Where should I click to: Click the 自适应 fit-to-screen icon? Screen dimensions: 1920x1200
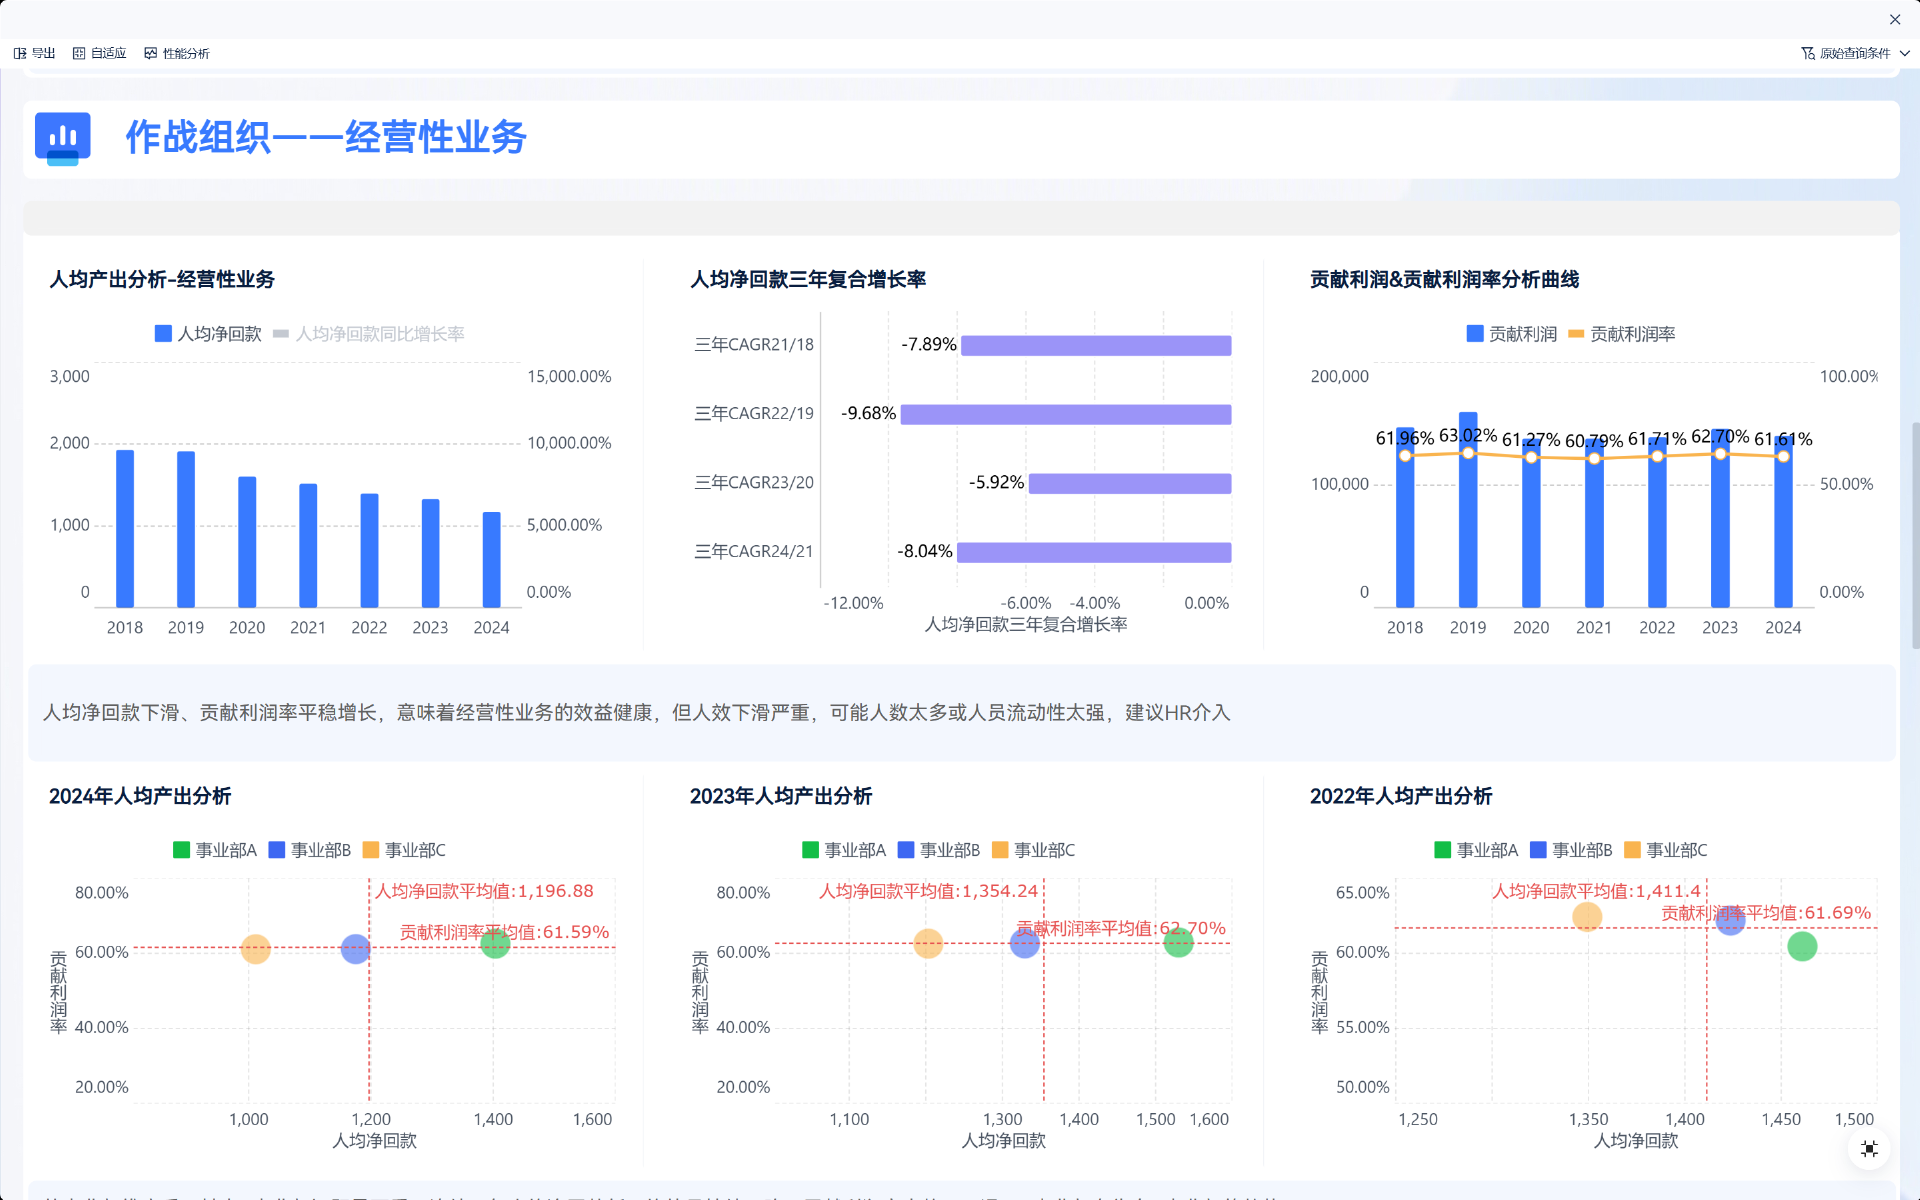point(79,54)
